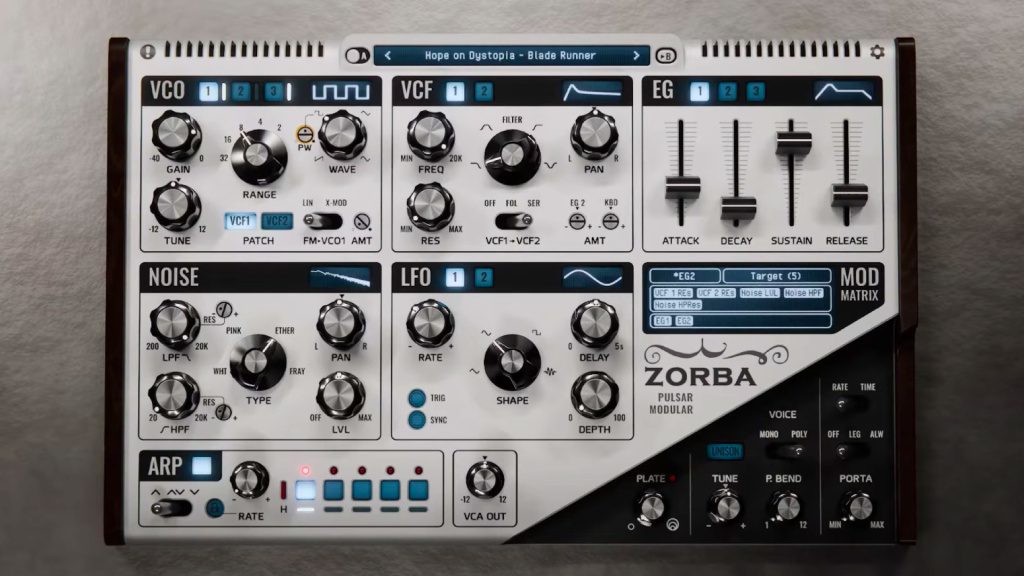Click the RELEASE slider handle
The image size is (1024, 576).
point(849,195)
